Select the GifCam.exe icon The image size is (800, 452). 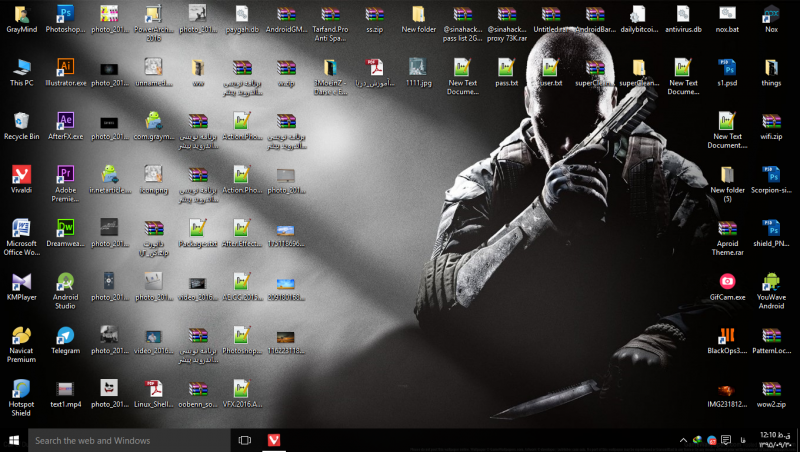point(727,287)
